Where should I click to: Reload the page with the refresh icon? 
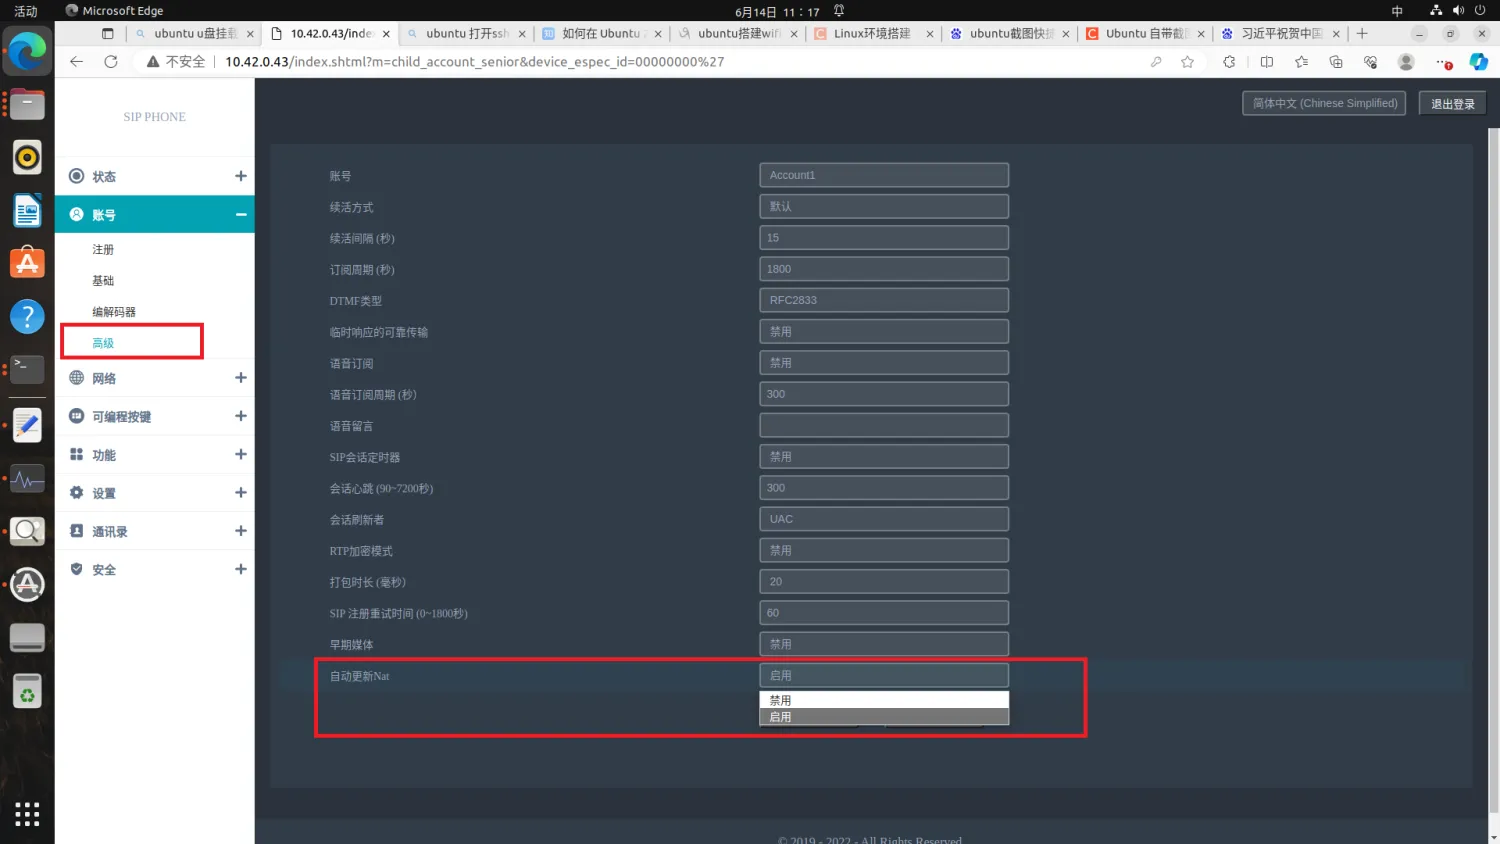111,62
